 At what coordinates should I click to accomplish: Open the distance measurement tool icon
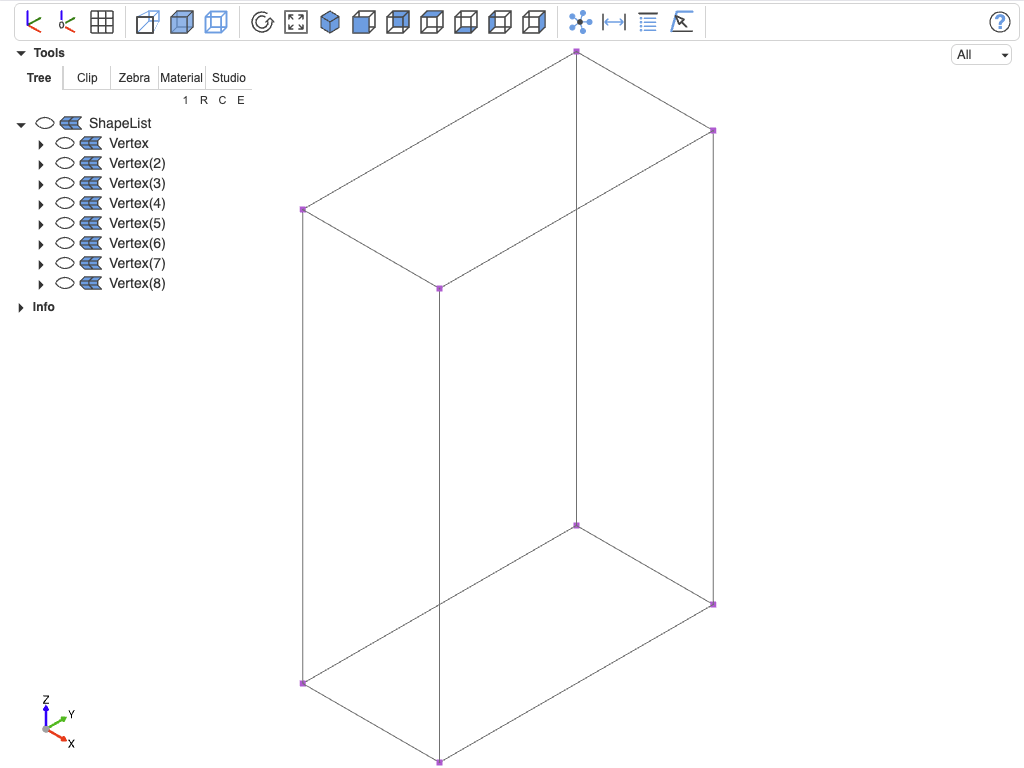(x=613, y=22)
